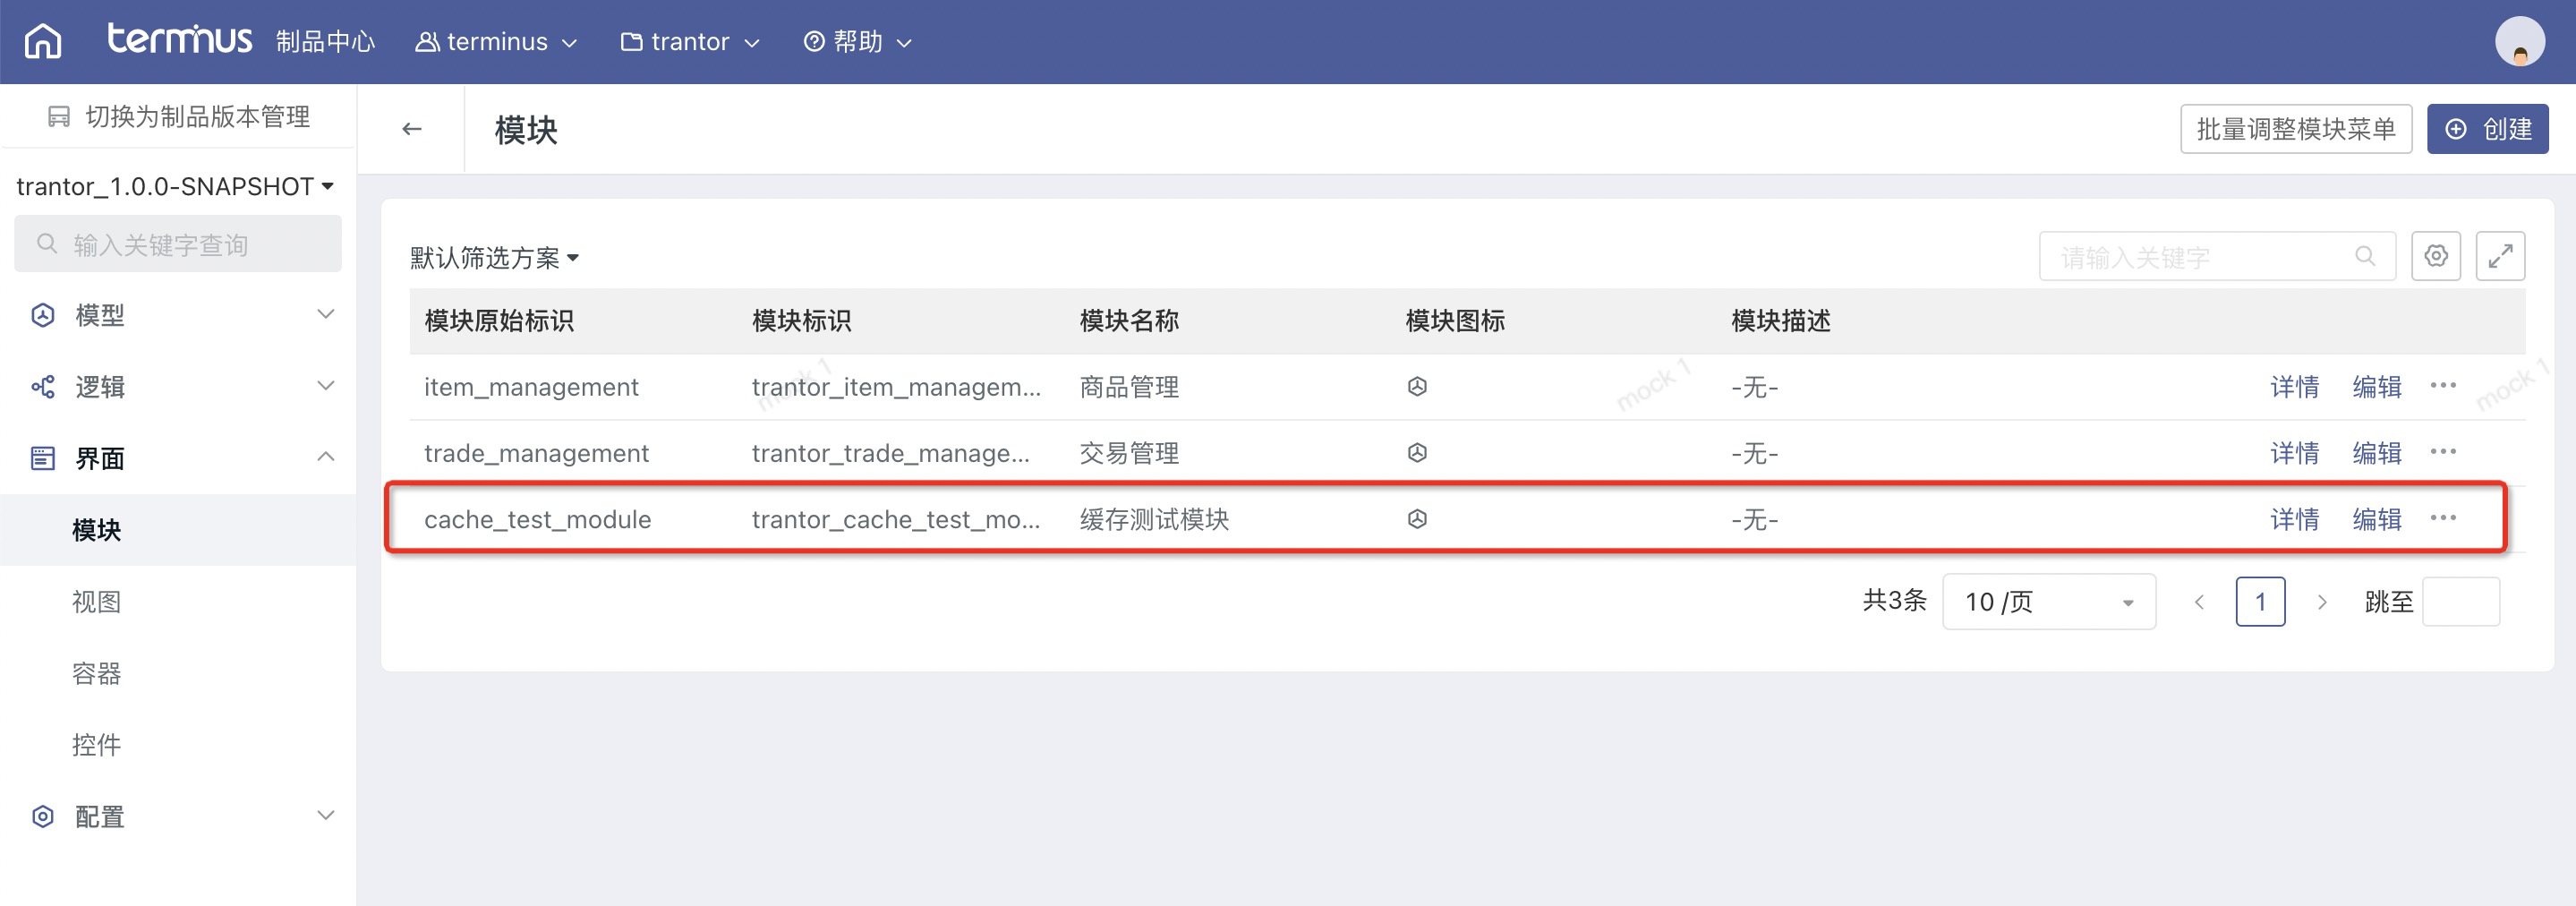Open more actions for item_management row

2442,386
